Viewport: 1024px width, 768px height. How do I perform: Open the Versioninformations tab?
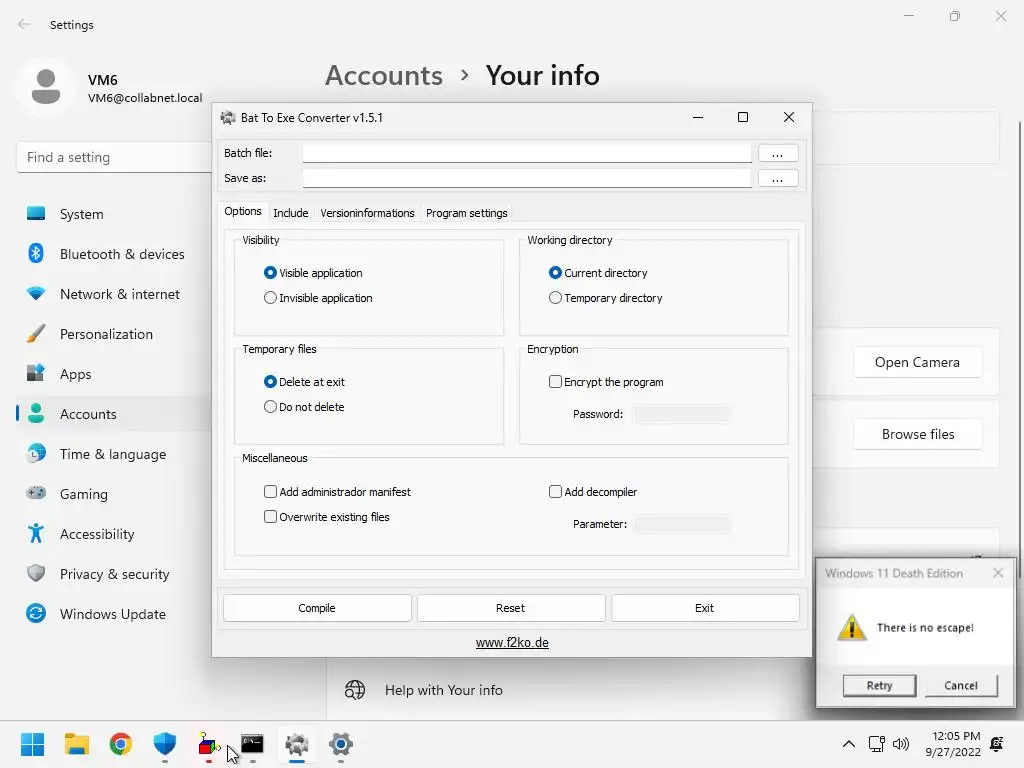coord(367,213)
